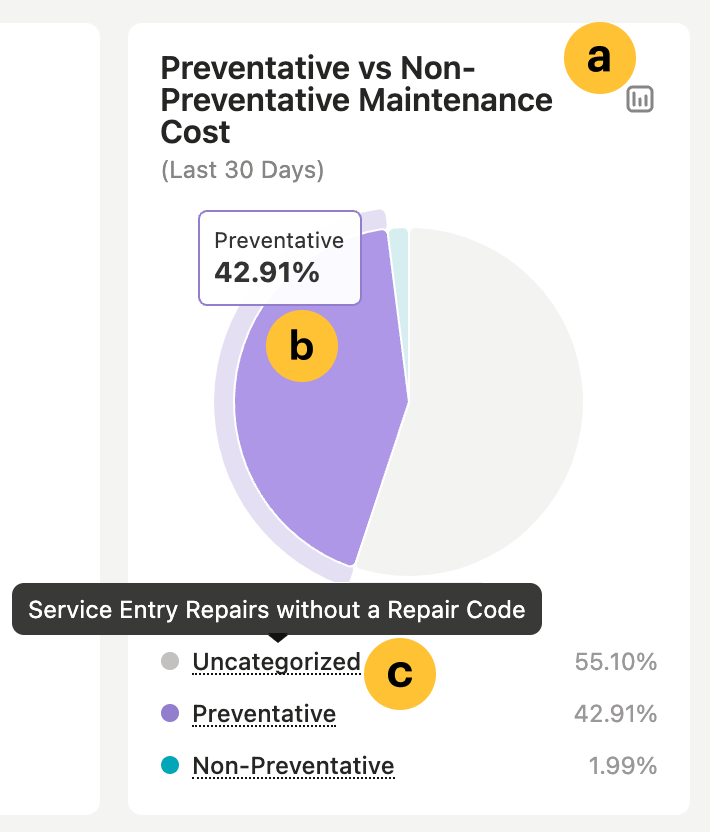Screen dimensions: 710x832
Task: Open the Uncategorized legend link
Action: pyautogui.click(x=277, y=661)
